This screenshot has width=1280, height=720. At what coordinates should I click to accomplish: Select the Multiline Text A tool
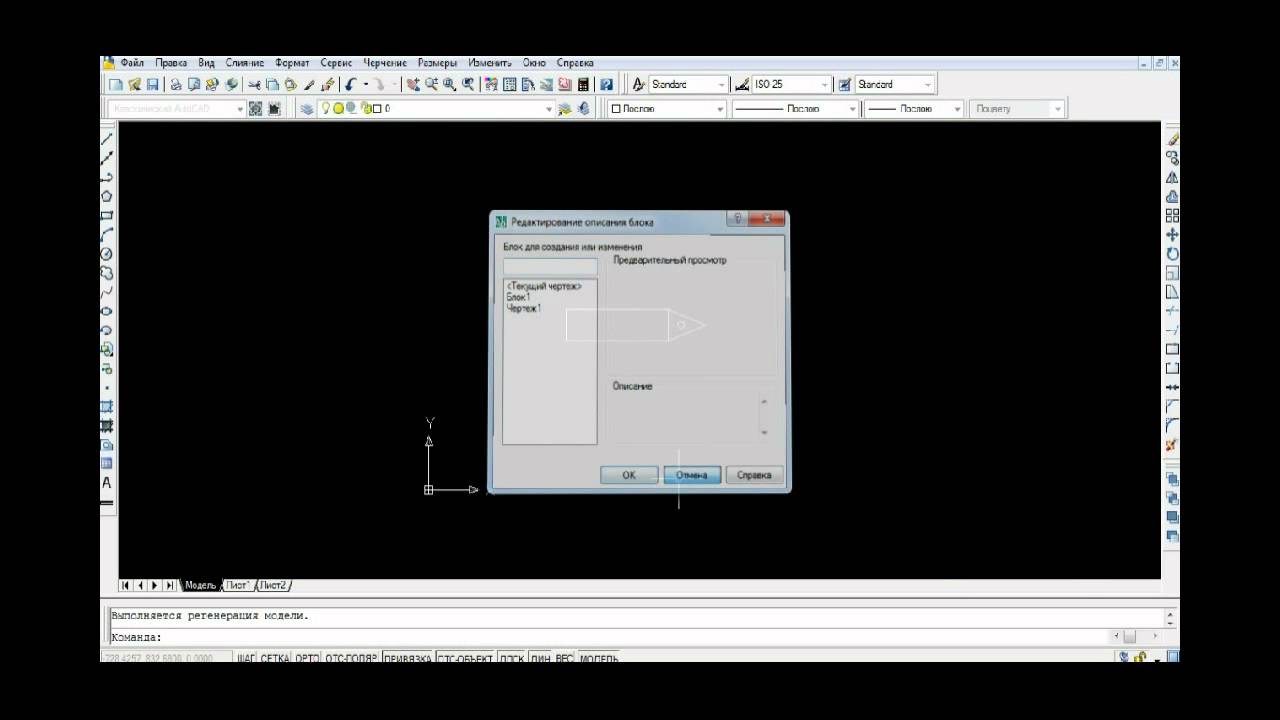(x=107, y=483)
